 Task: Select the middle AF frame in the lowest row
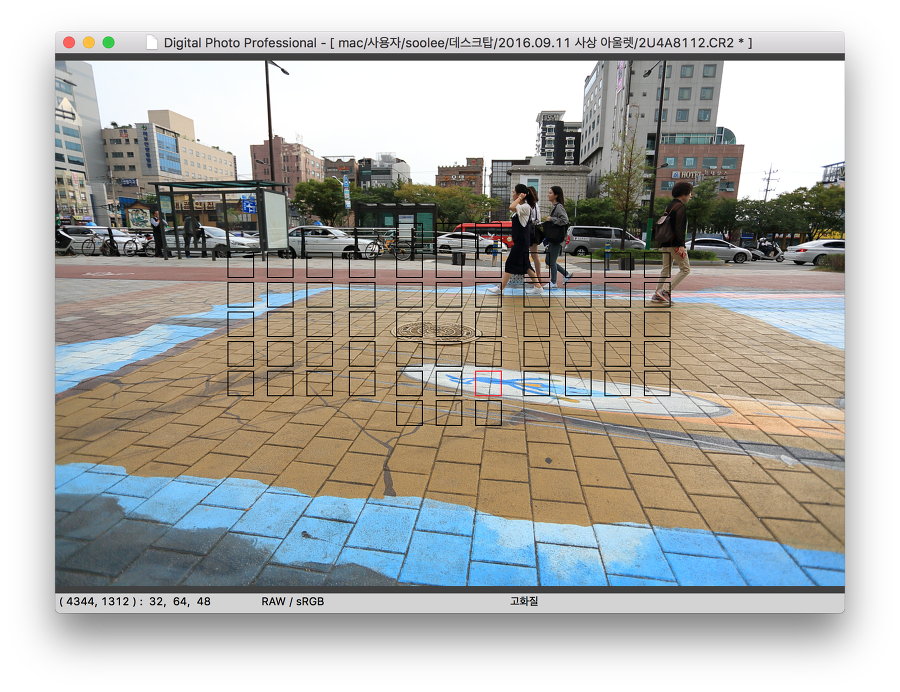pos(449,413)
